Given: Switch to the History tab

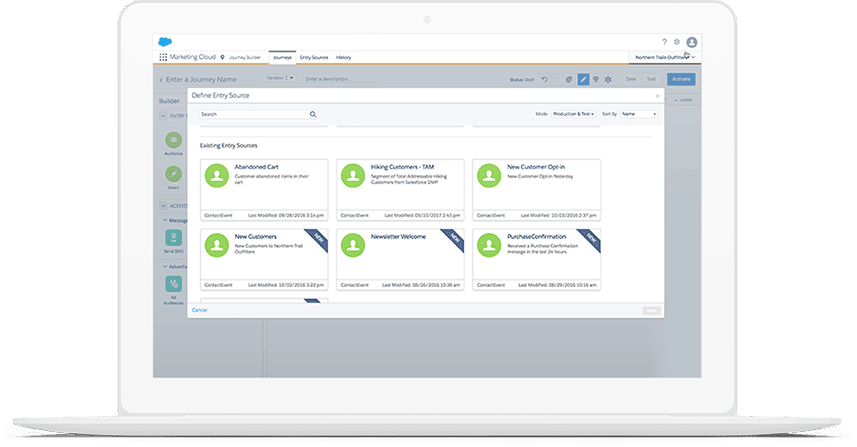Looking at the screenshot, I should point(343,57).
